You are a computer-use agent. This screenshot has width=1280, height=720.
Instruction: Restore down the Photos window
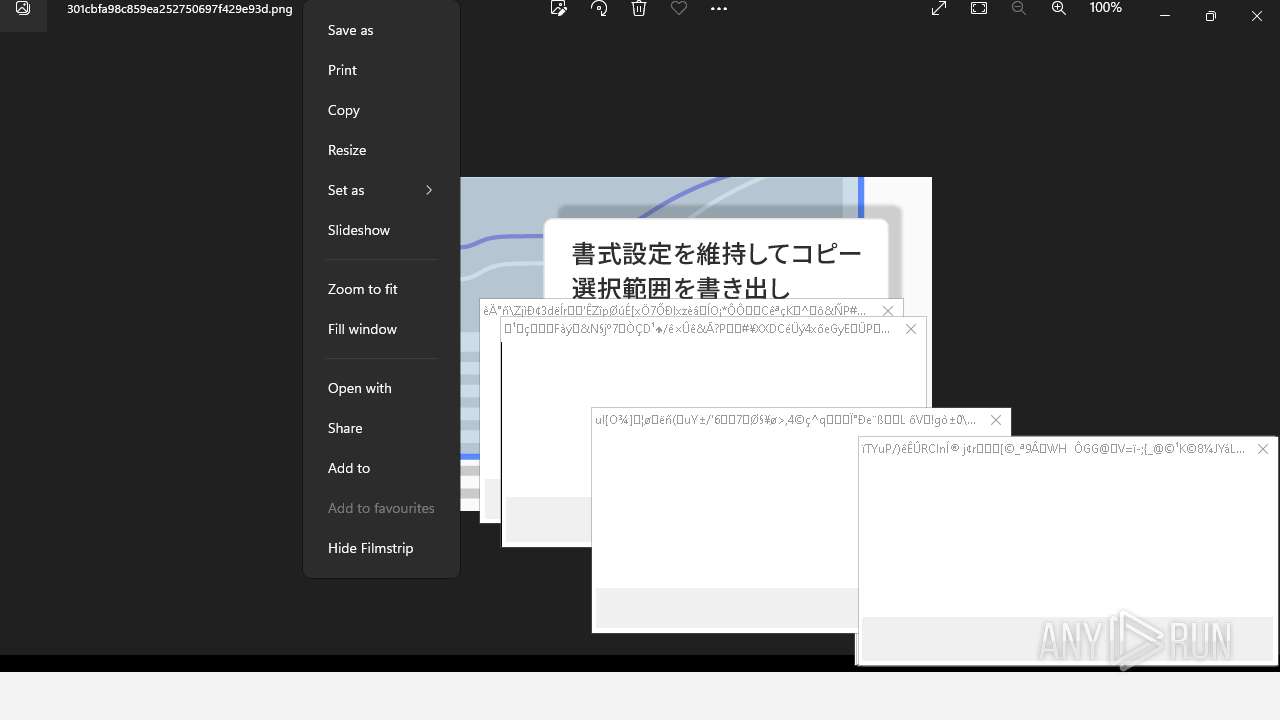(1211, 16)
